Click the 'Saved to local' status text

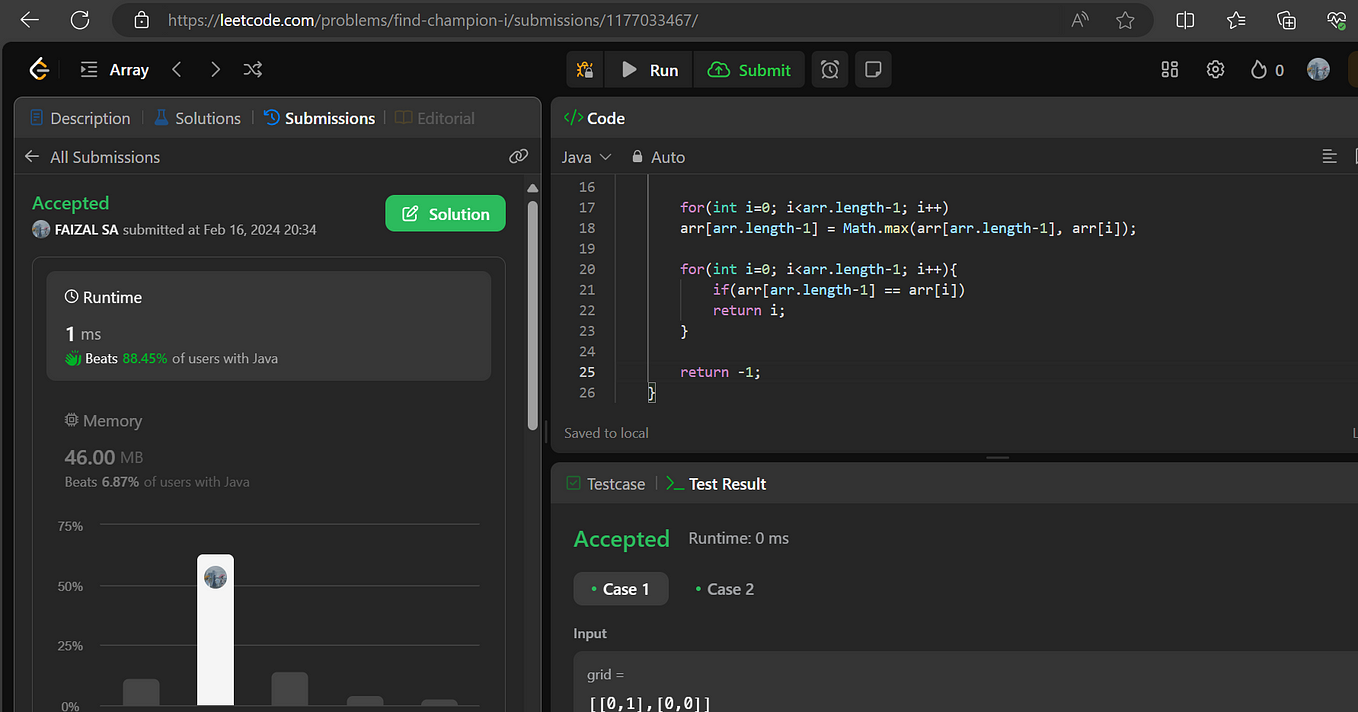click(606, 433)
